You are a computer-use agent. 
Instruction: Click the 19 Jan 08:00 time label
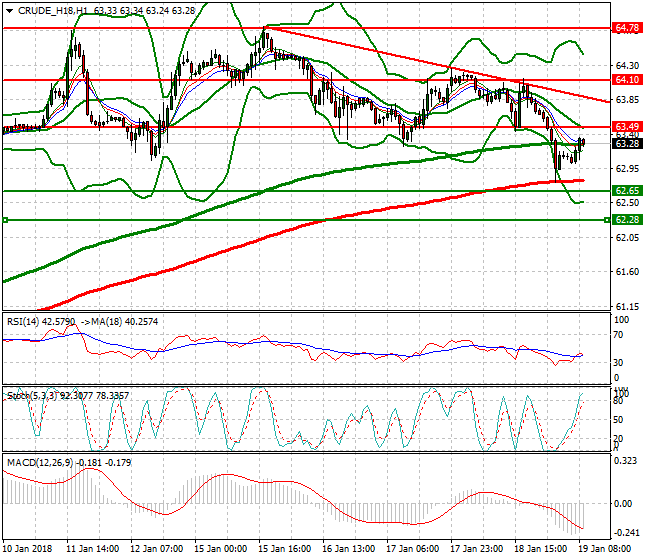point(605,549)
